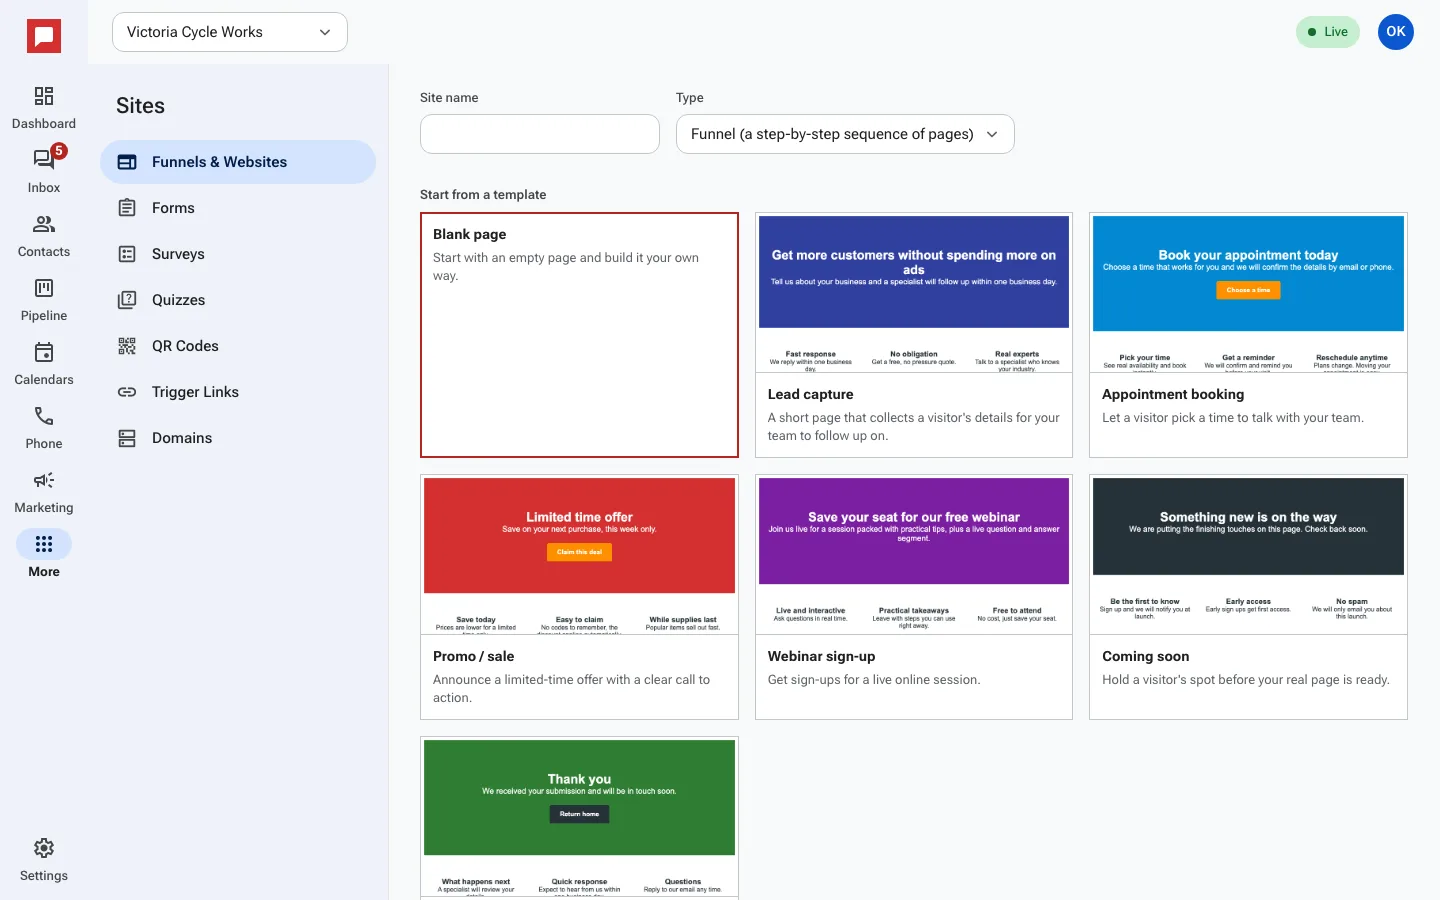Open the Marketing megaphone icon
Image resolution: width=1440 pixels, height=900 pixels.
[x=44, y=480]
